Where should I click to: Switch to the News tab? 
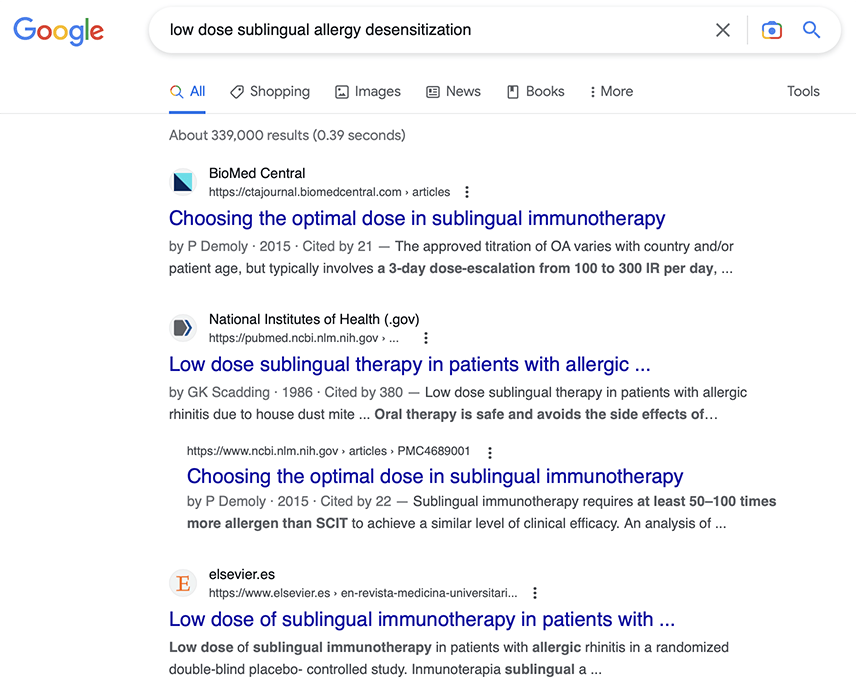point(453,92)
